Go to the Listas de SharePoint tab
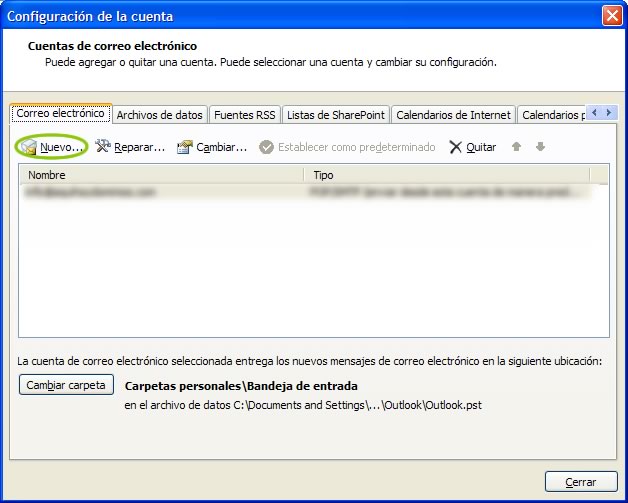This screenshot has width=628, height=503. coord(336,115)
